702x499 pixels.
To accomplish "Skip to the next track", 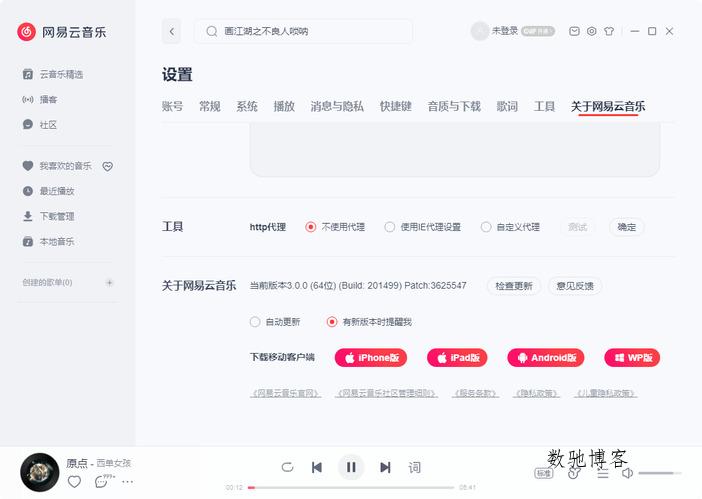I will 385,467.
